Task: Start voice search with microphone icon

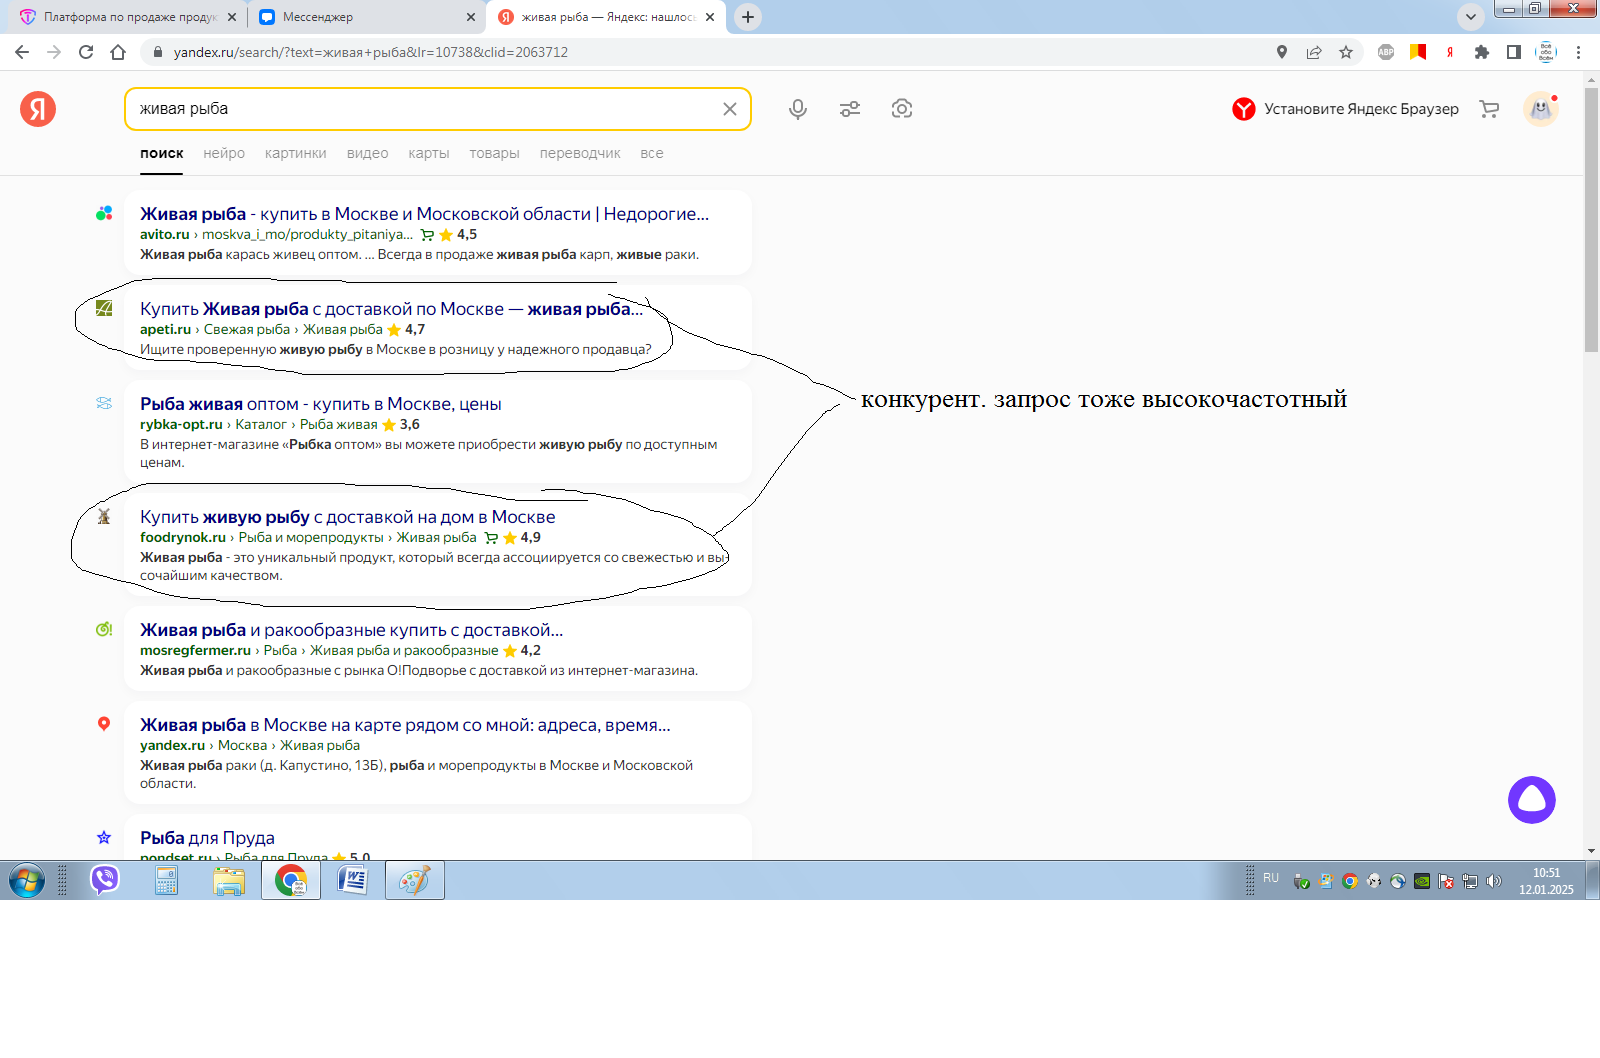Action: [x=798, y=109]
